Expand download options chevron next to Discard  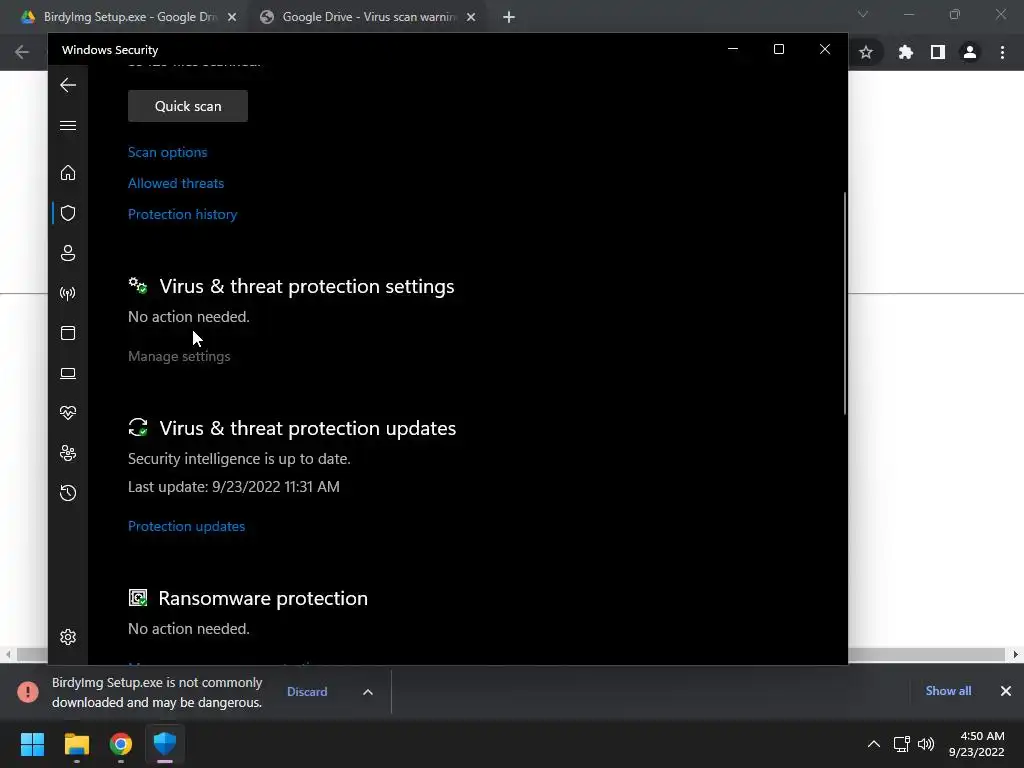click(368, 692)
